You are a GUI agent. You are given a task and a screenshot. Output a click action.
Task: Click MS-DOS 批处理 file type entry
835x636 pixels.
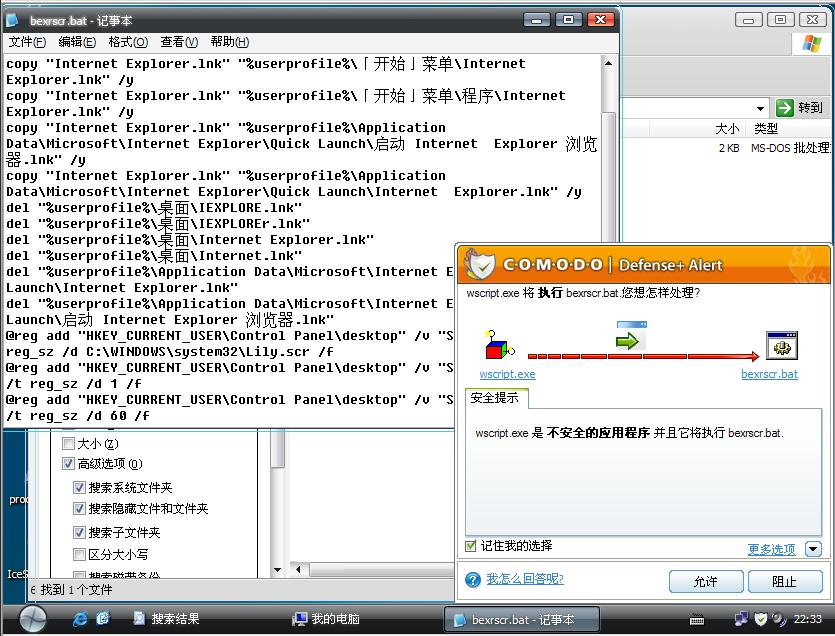tap(790, 148)
